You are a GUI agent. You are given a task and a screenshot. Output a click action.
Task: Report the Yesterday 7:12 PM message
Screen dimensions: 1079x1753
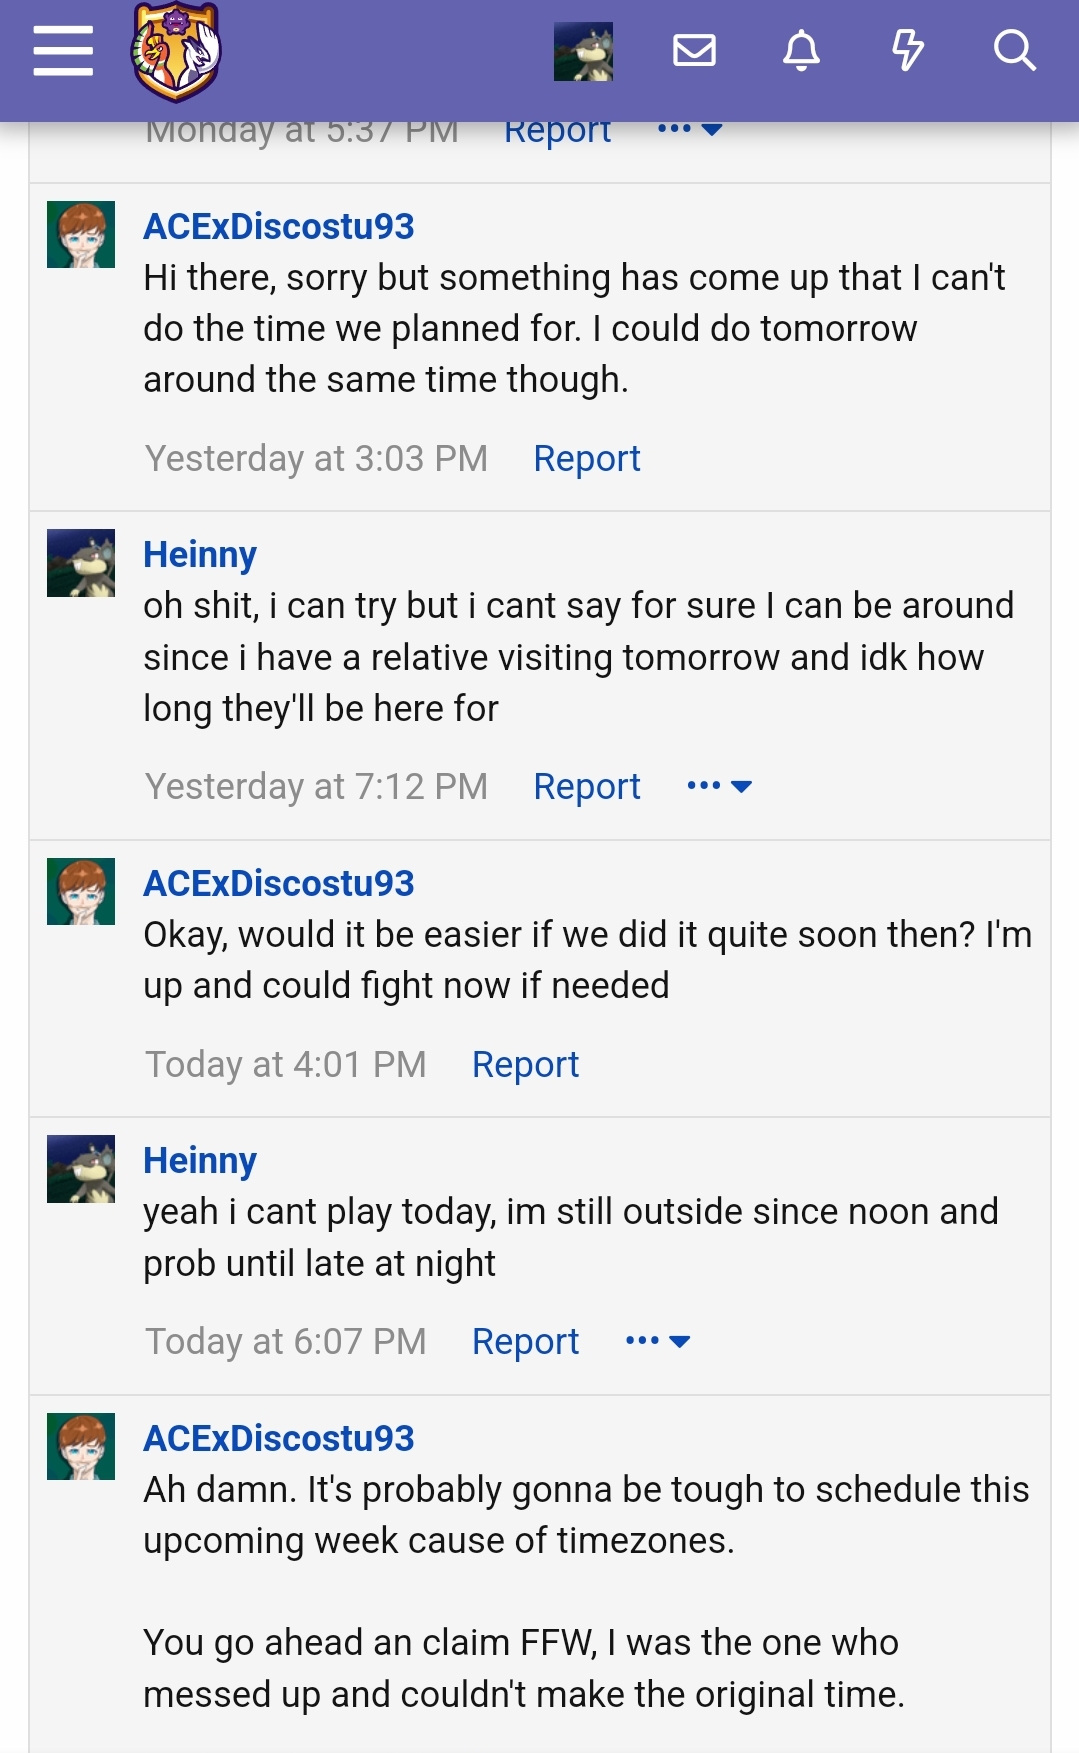(x=587, y=787)
